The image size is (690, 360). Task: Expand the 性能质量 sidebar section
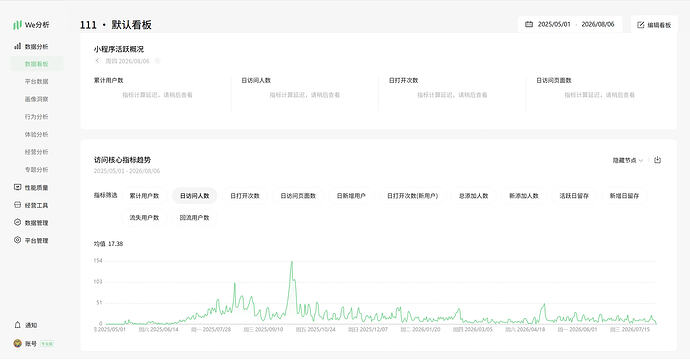(37, 187)
